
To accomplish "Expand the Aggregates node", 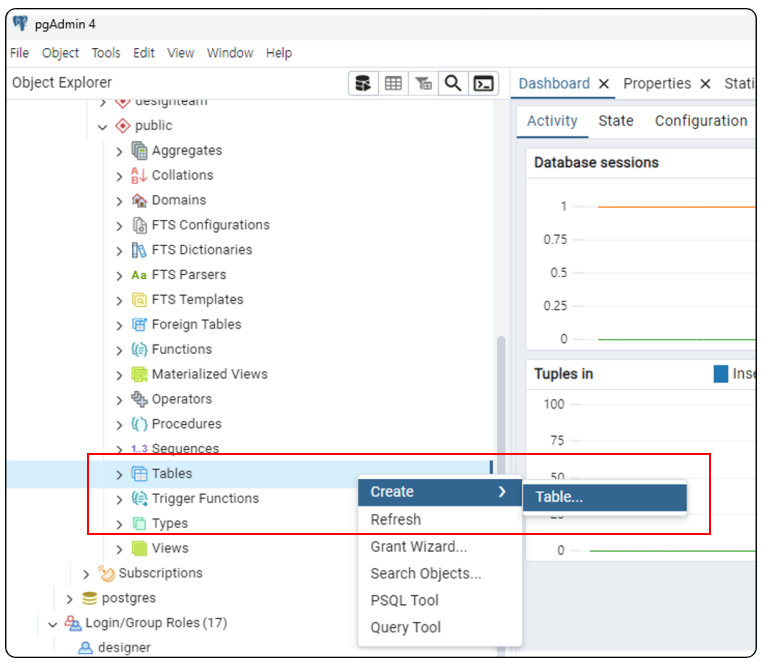I will coord(119,152).
